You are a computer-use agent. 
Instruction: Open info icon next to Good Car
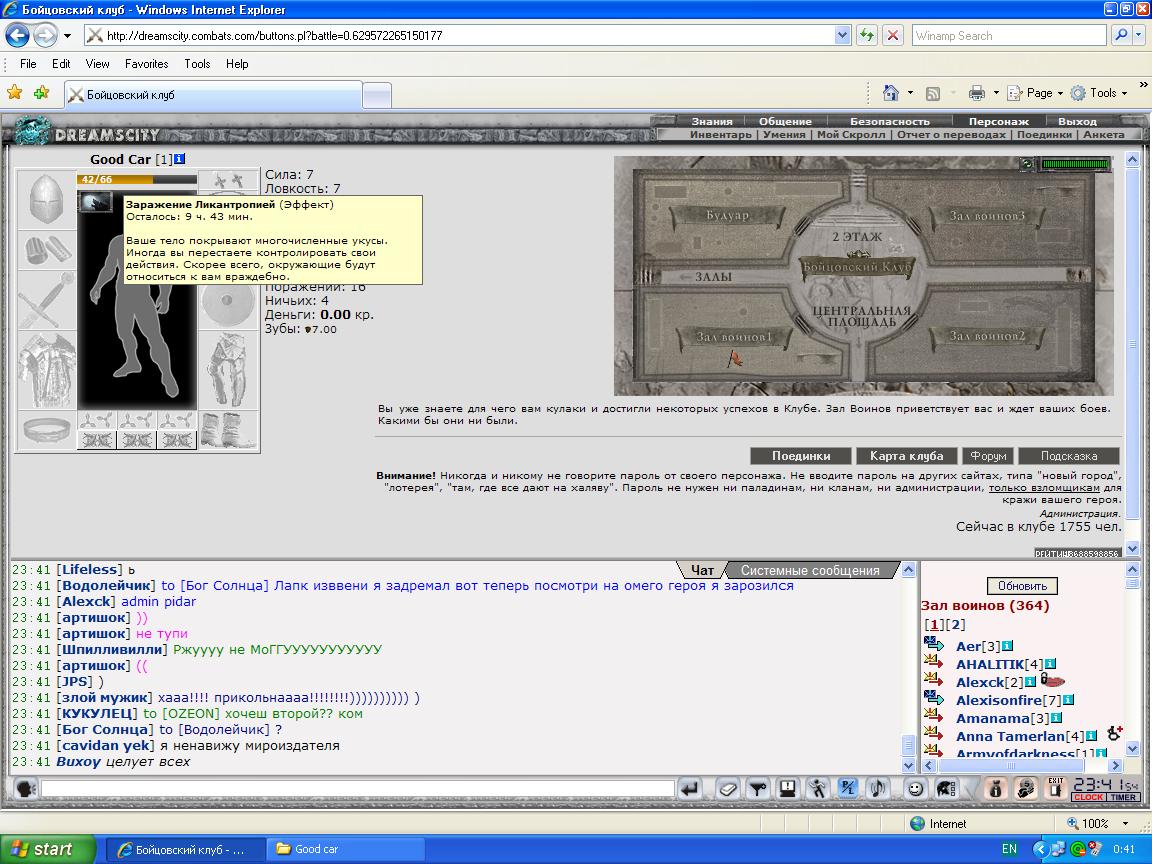point(180,159)
